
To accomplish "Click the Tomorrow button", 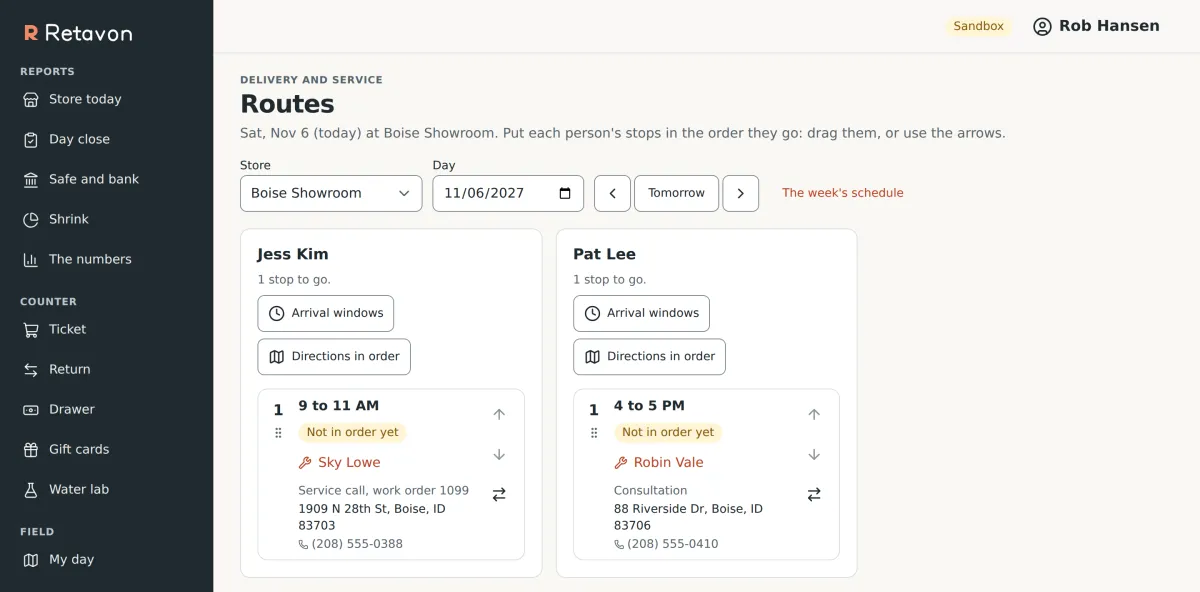I will click(676, 193).
